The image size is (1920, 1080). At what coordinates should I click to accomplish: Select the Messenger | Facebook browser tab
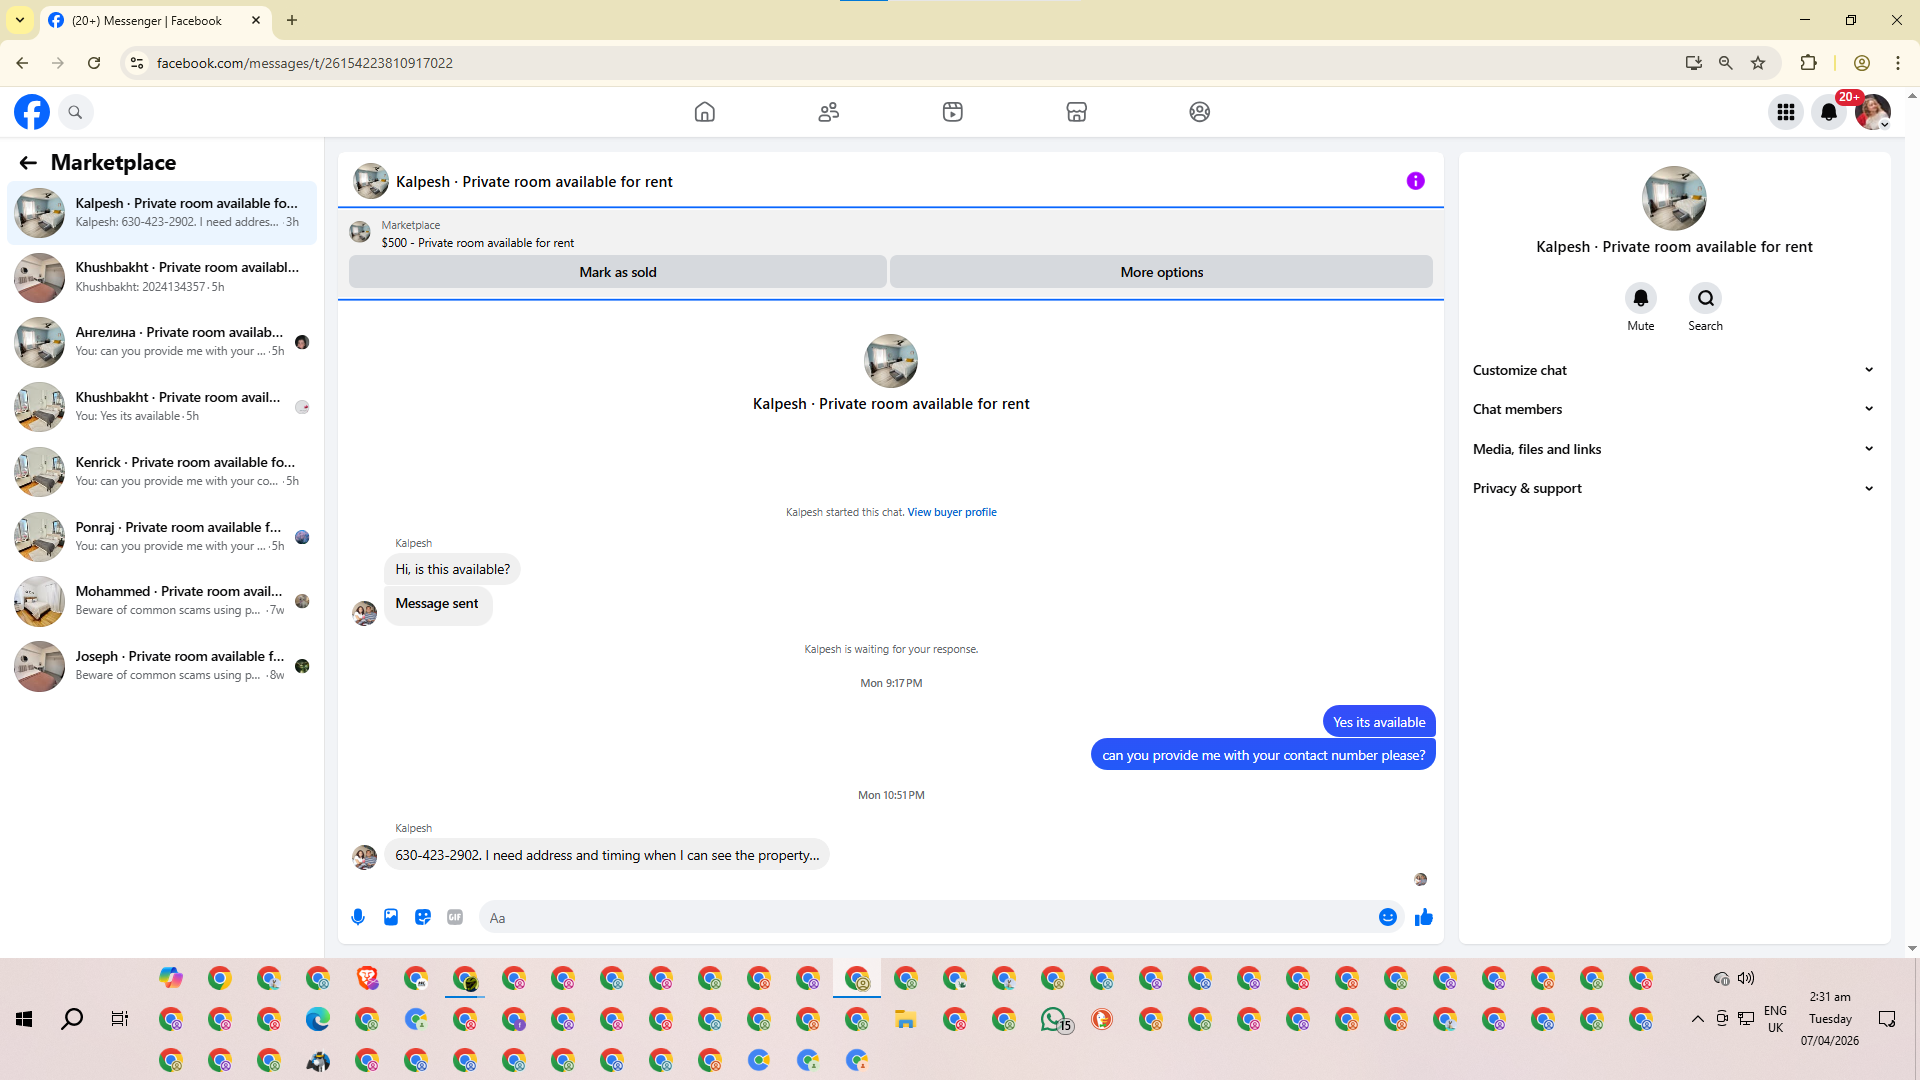click(x=155, y=21)
